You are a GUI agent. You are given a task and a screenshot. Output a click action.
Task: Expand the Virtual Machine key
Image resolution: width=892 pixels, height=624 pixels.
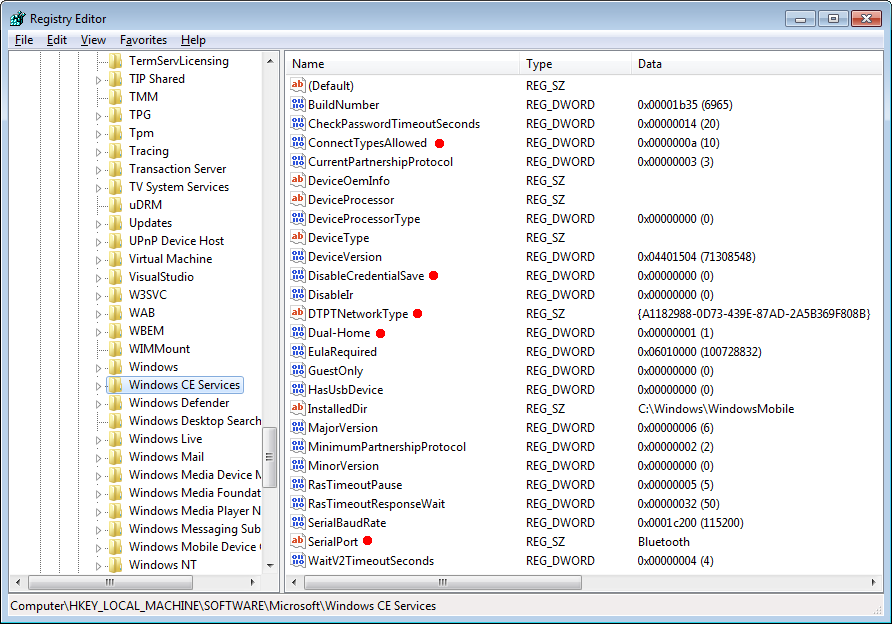point(98,260)
